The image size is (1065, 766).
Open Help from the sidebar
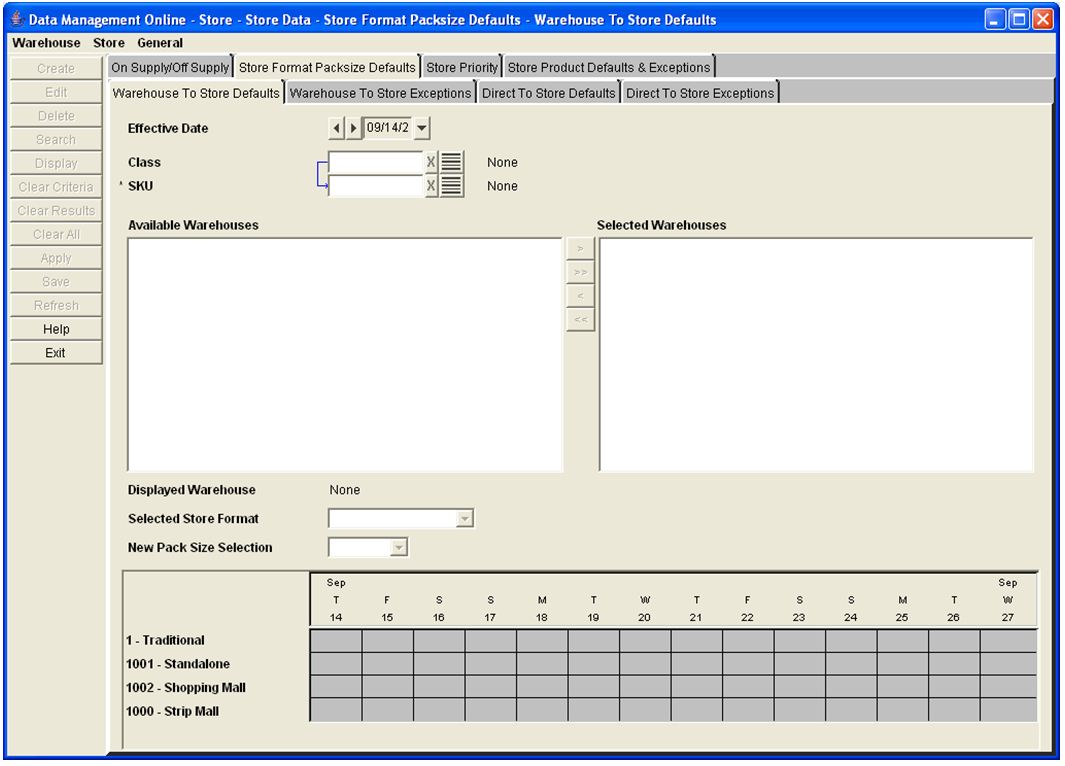(56, 329)
